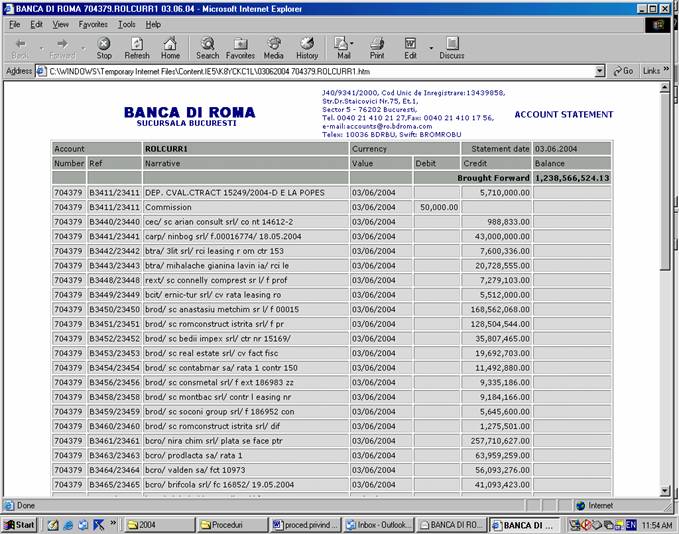
Task: Click inside the address bar field
Action: (x=320, y=71)
